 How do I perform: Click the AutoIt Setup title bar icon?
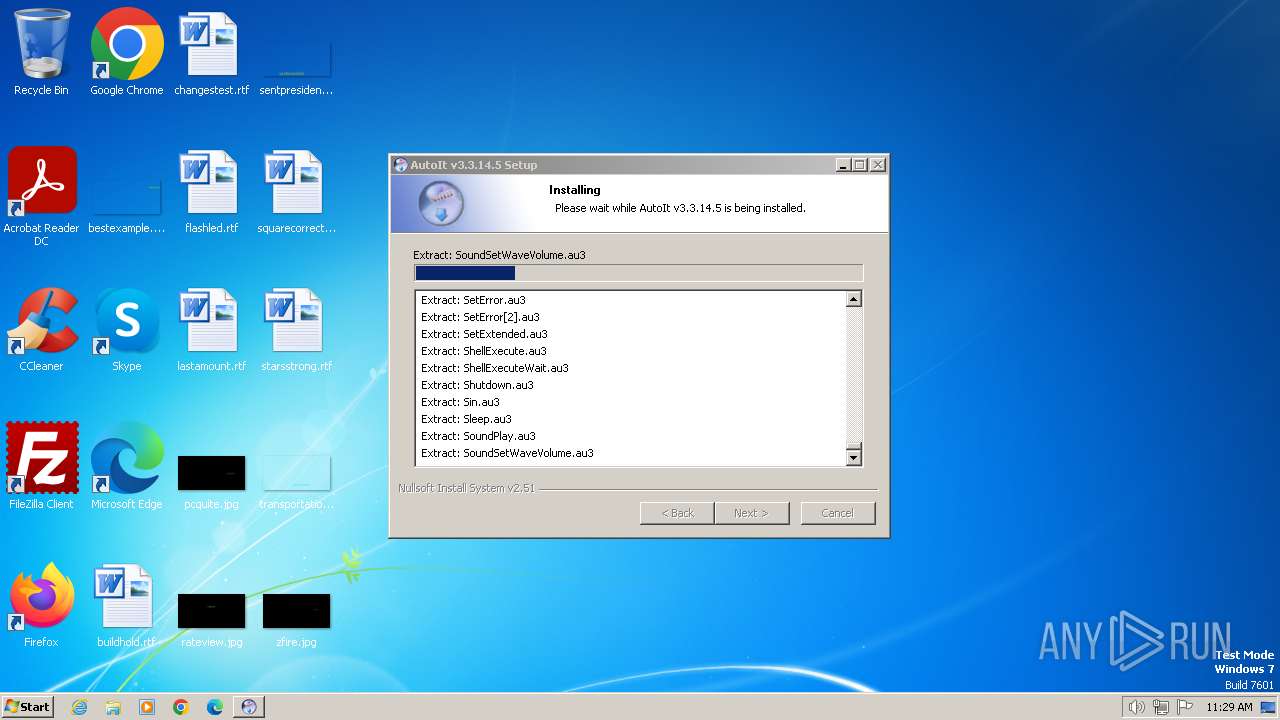(401, 165)
